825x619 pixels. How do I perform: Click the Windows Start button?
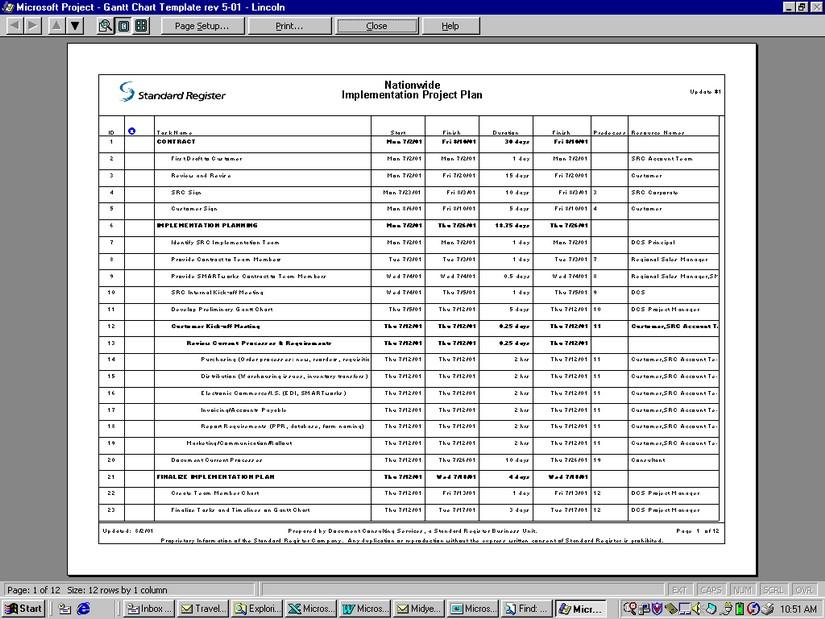pyautogui.click(x=24, y=608)
